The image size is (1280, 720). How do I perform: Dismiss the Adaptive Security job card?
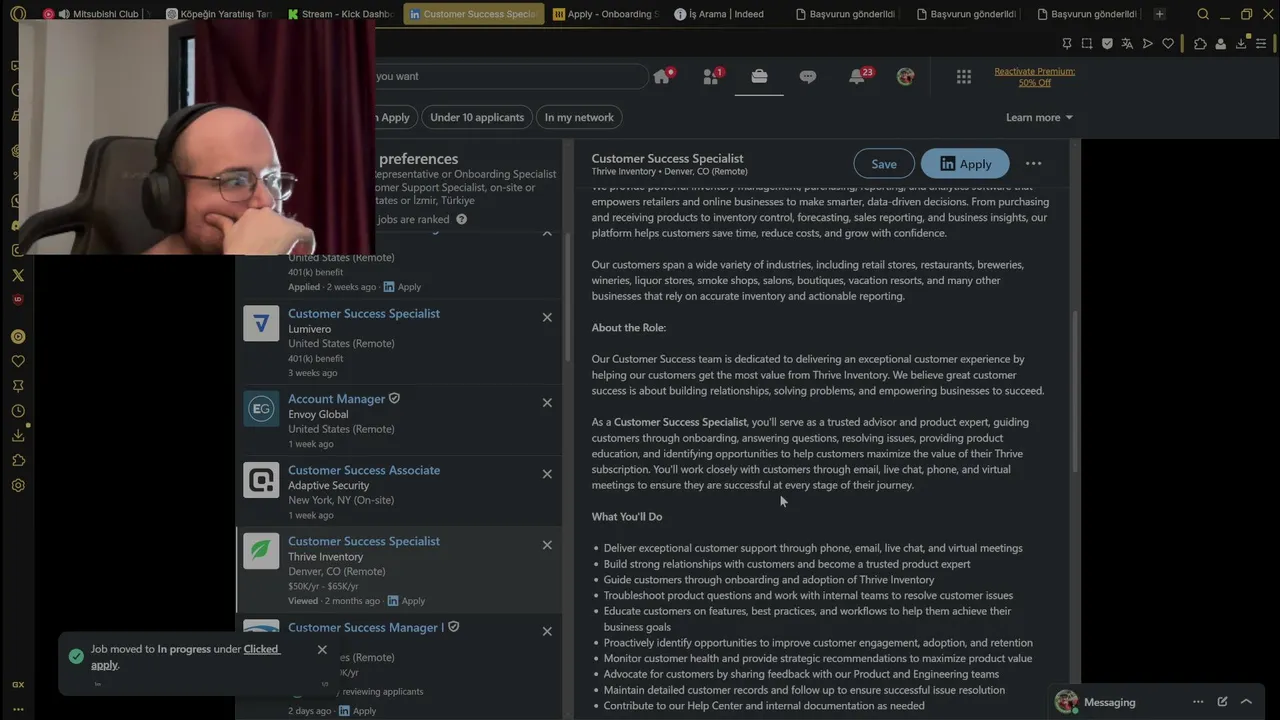pos(547,474)
